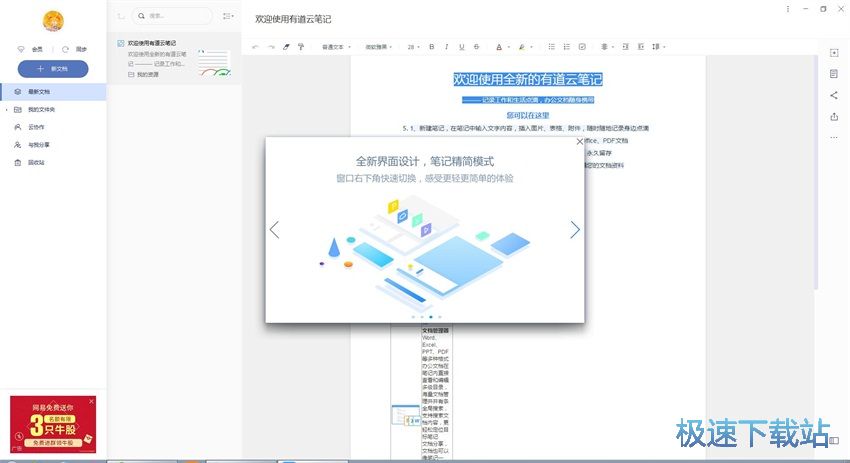This screenshot has height=463, width=850.
Task: Toggle strikethrough formatting
Action: (x=476, y=47)
